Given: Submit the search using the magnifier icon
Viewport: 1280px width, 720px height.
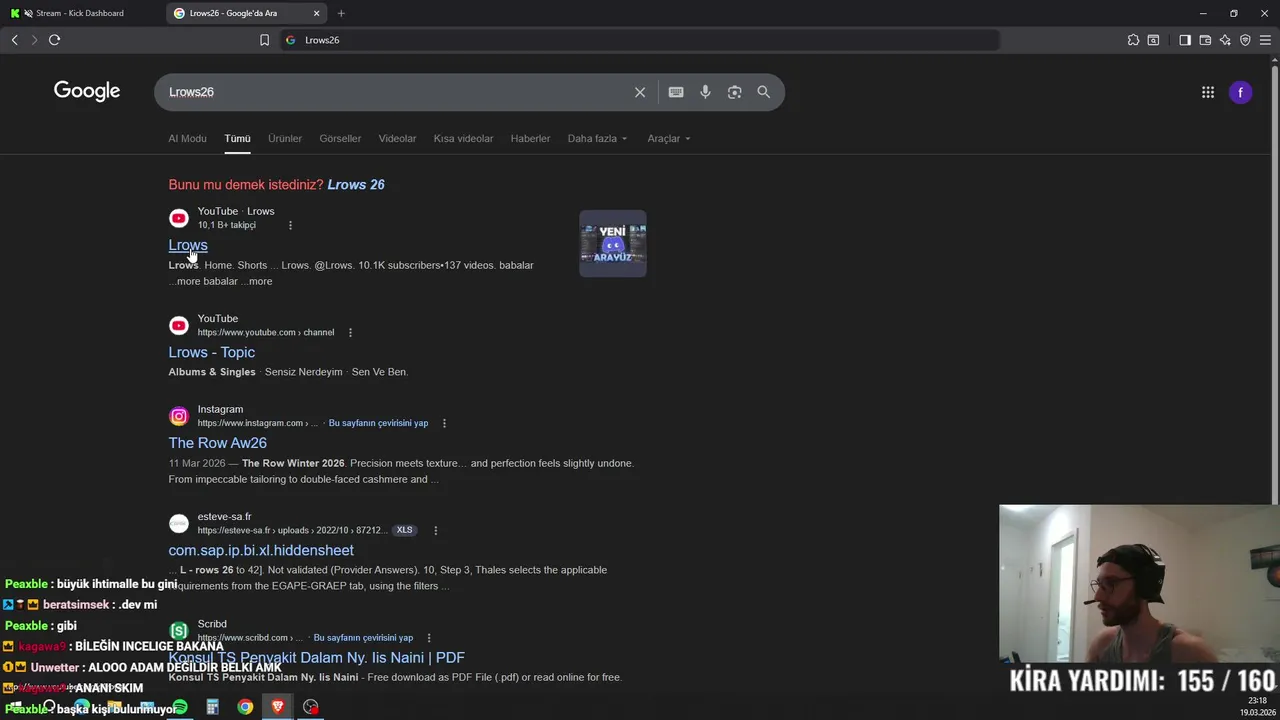Looking at the screenshot, I should (x=764, y=92).
